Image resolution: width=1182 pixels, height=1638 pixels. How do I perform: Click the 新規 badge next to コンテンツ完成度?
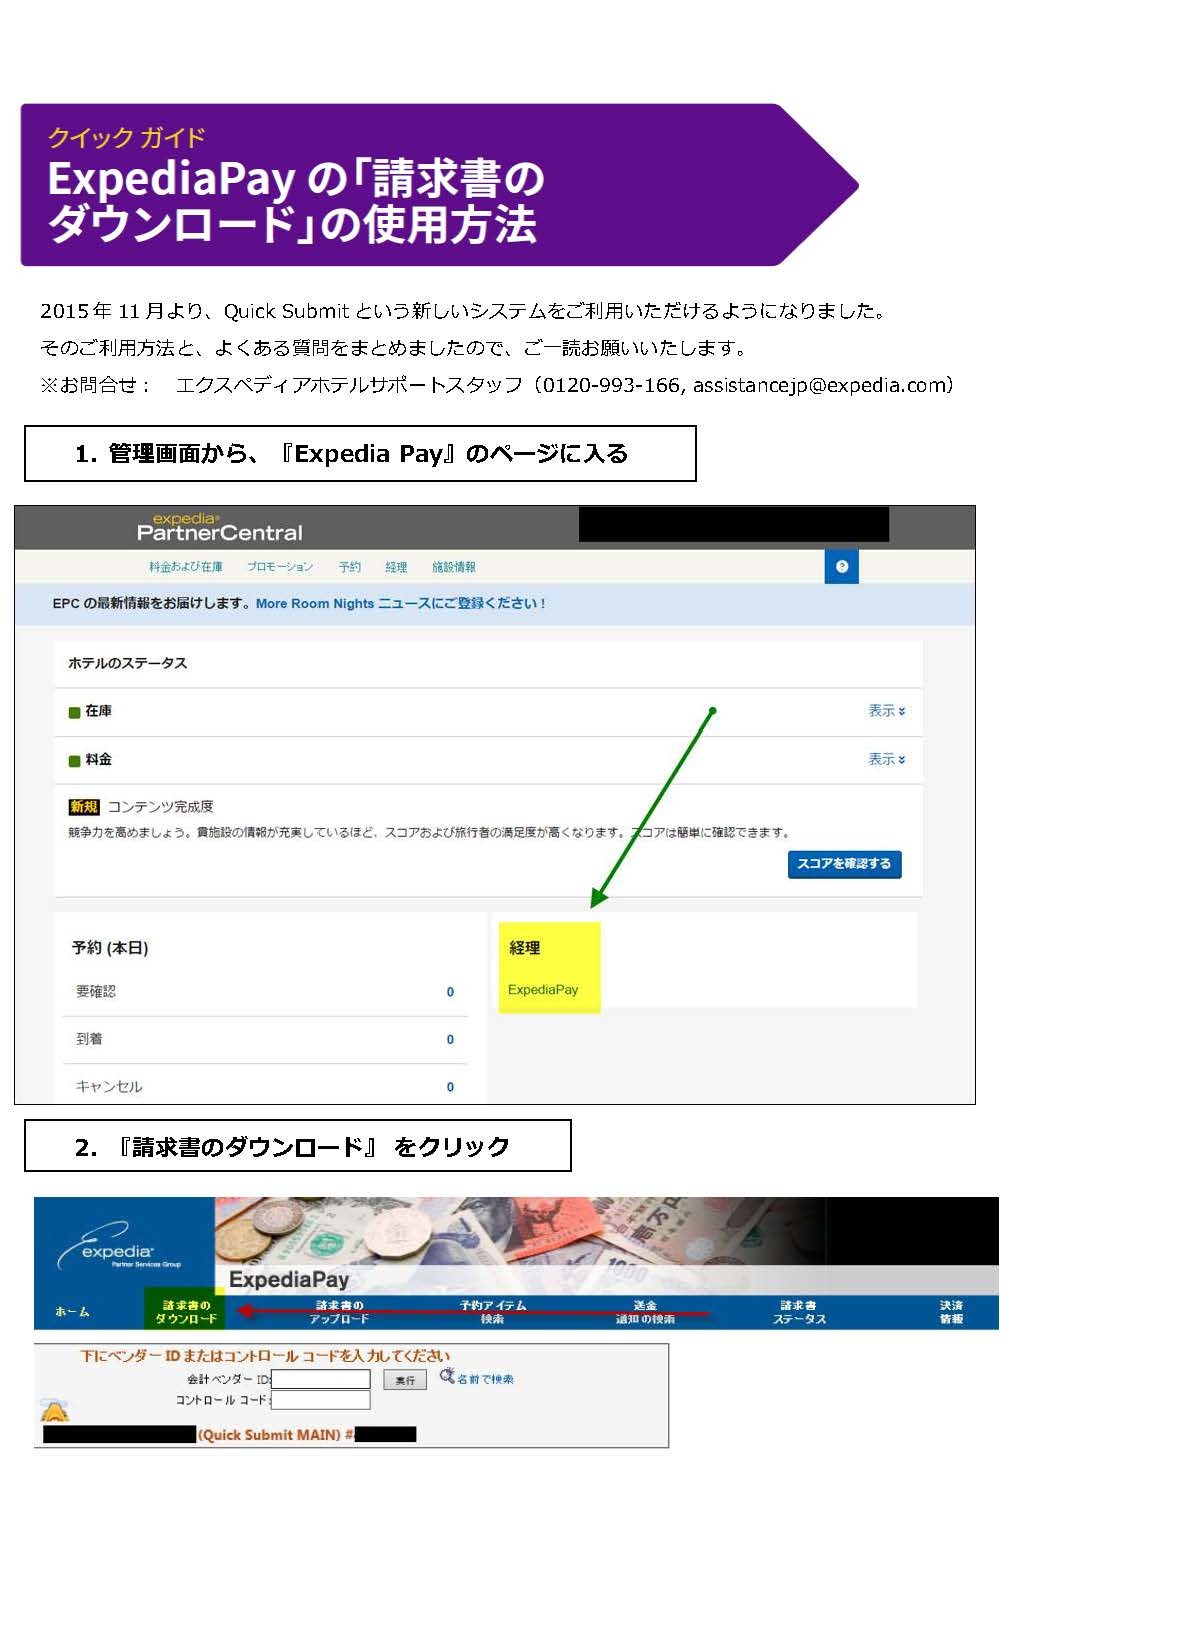coord(84,807)
